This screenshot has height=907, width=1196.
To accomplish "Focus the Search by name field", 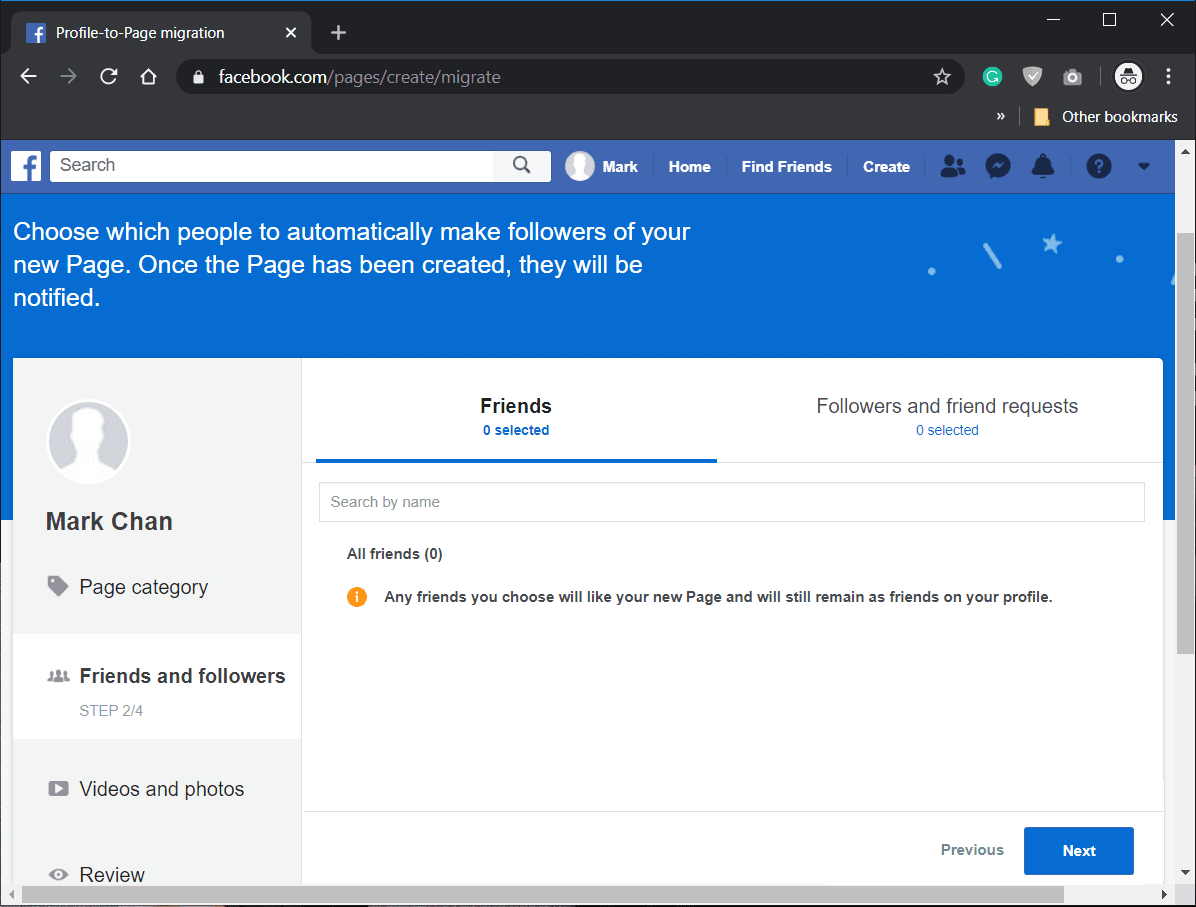I will (x=731, y=502).
